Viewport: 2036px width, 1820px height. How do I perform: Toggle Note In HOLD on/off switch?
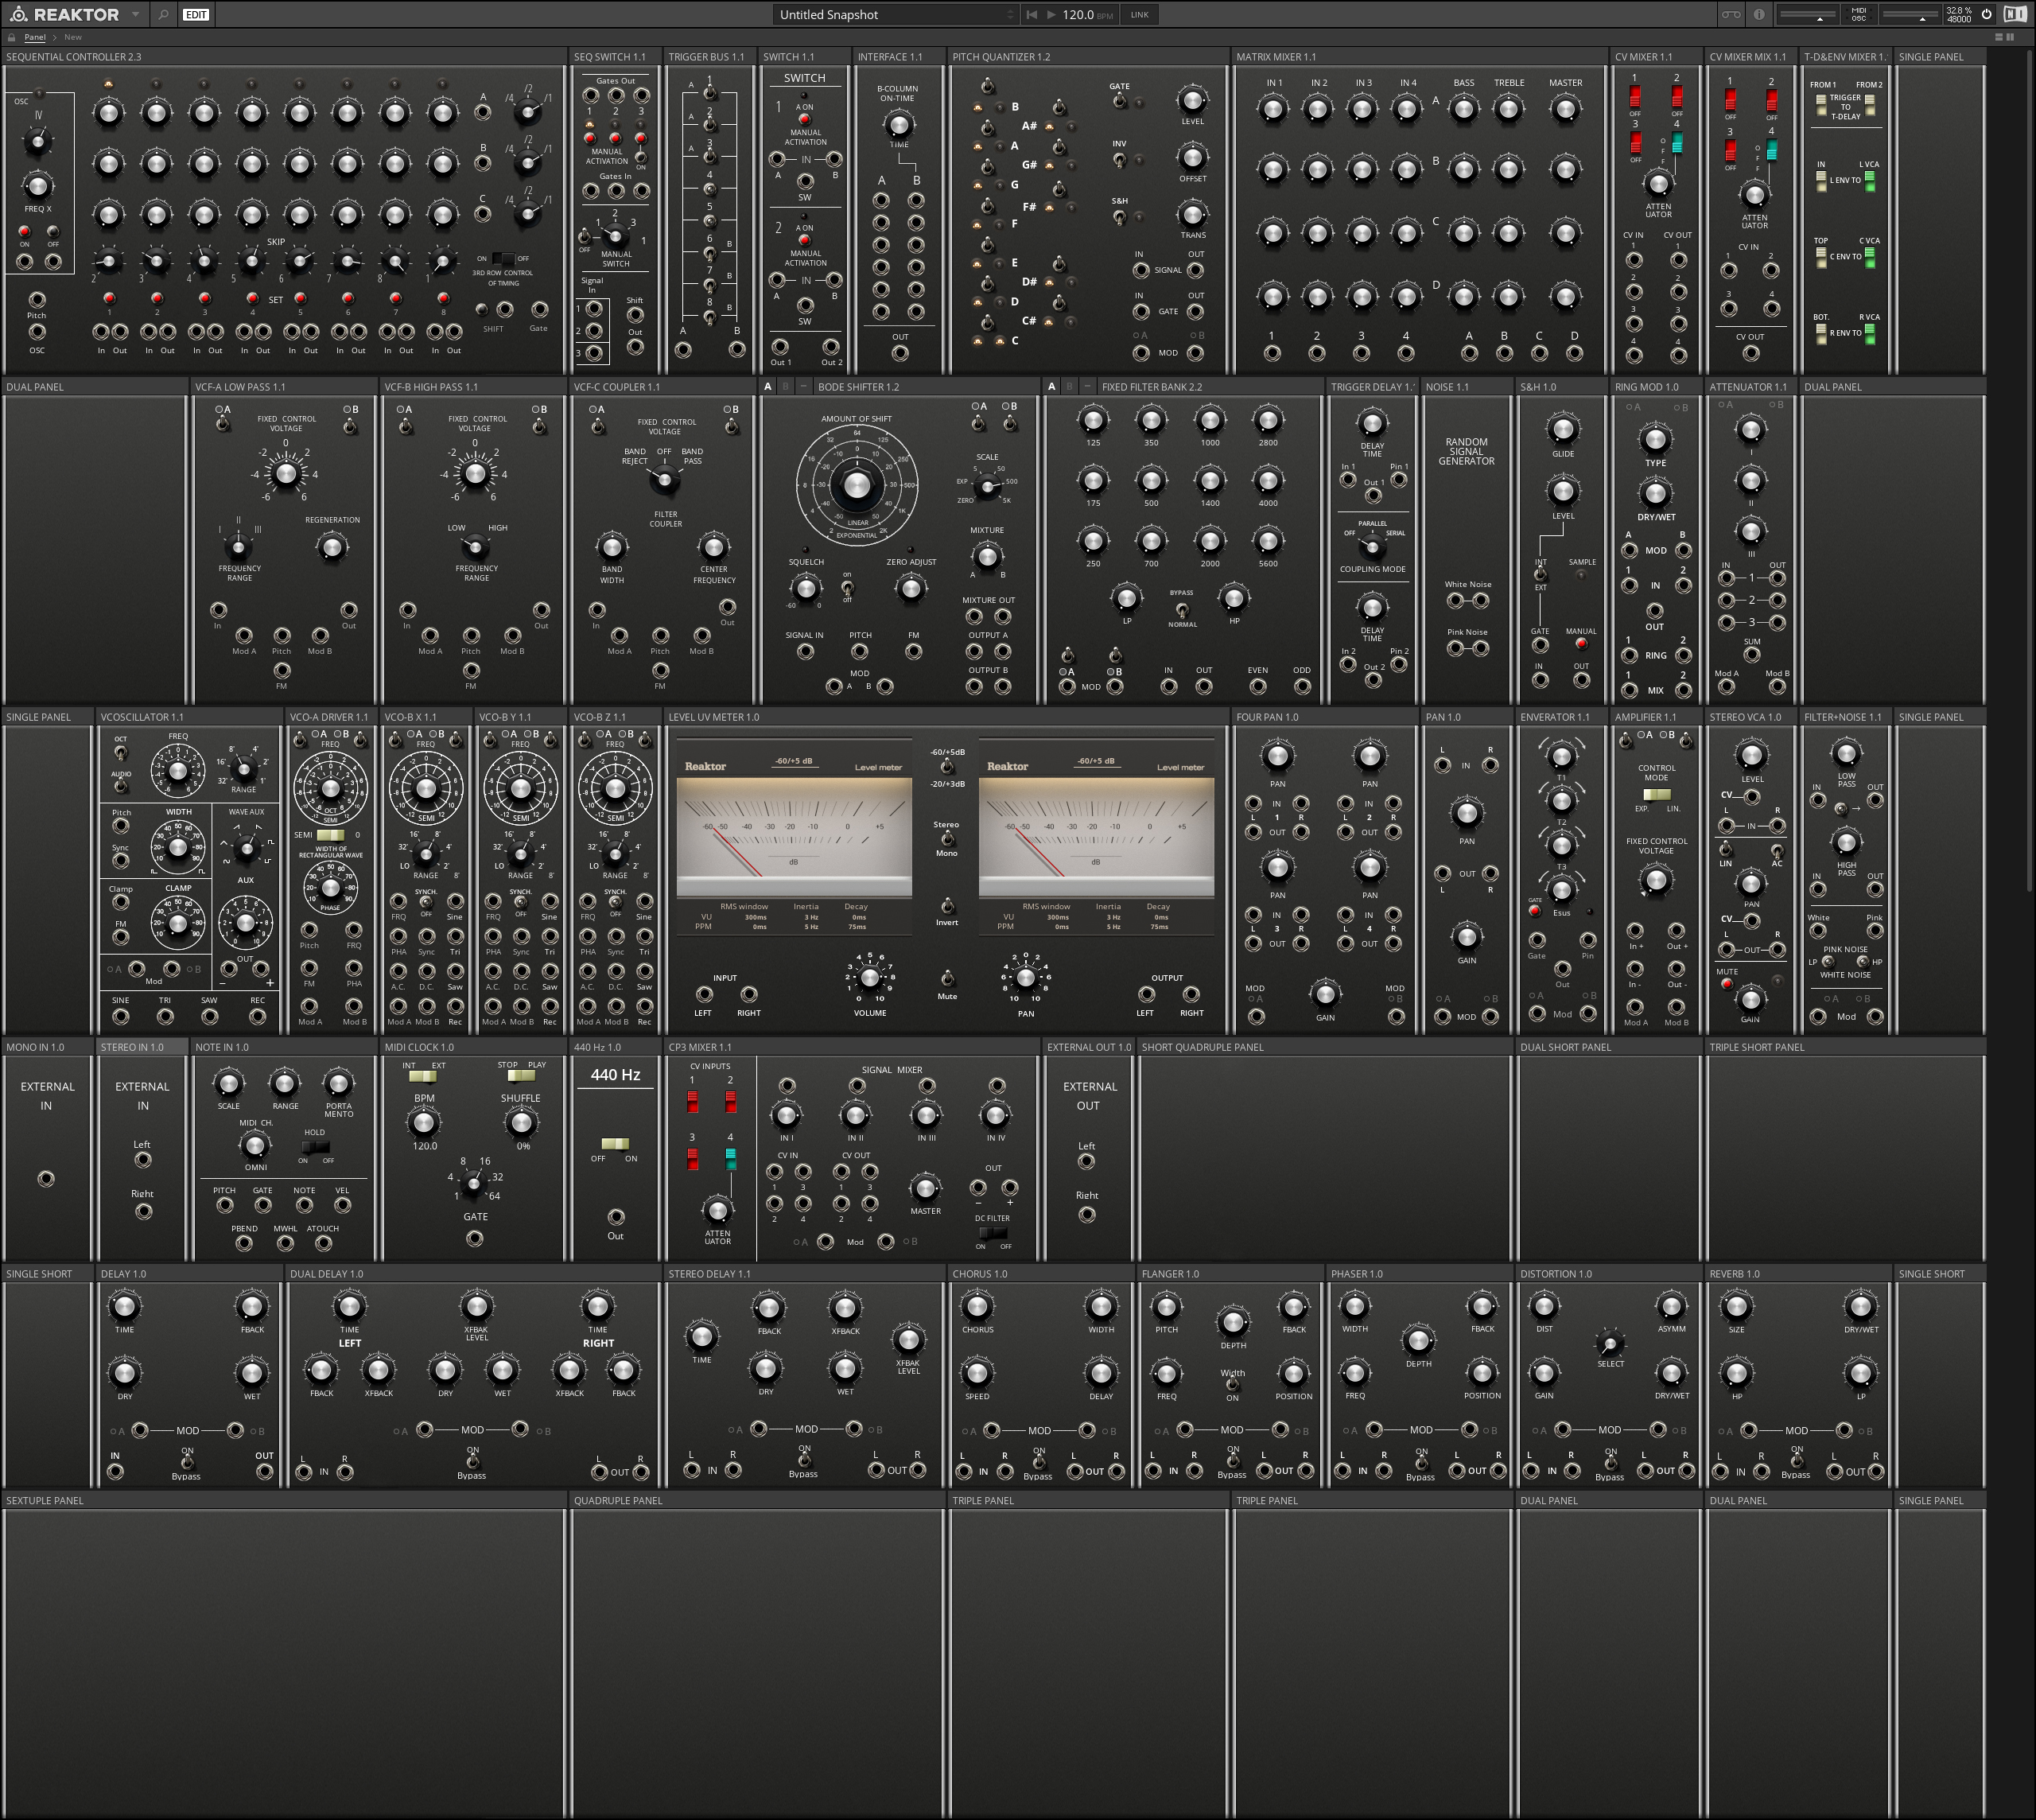[315, 1146]
